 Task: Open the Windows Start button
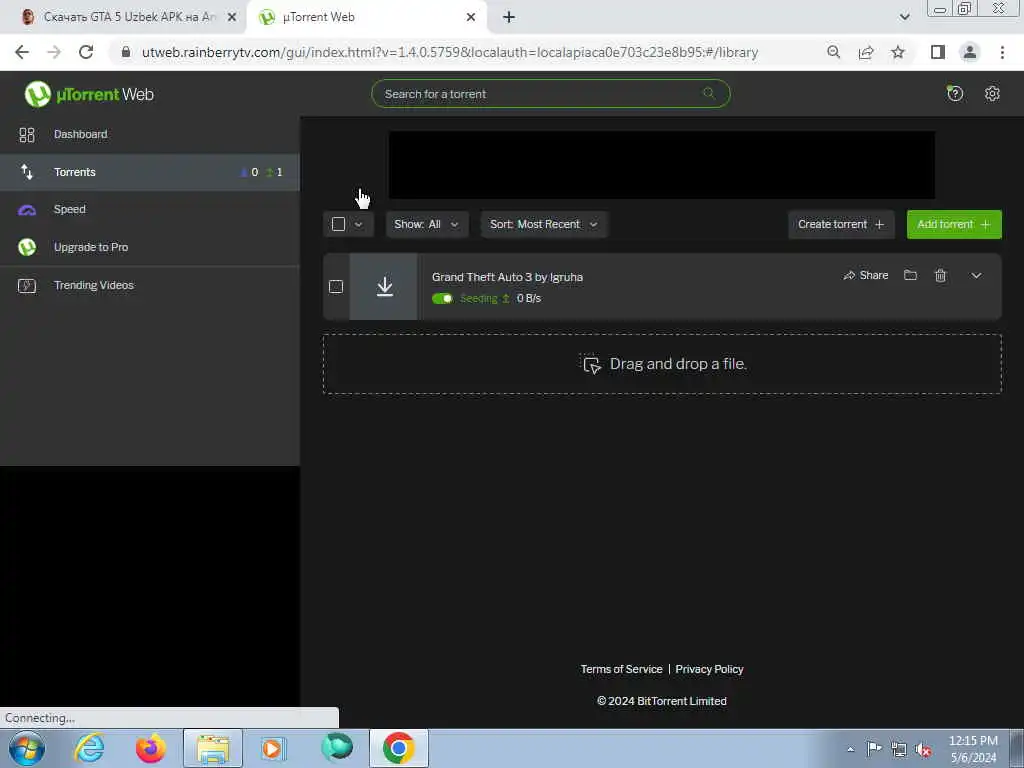point(27,748)
